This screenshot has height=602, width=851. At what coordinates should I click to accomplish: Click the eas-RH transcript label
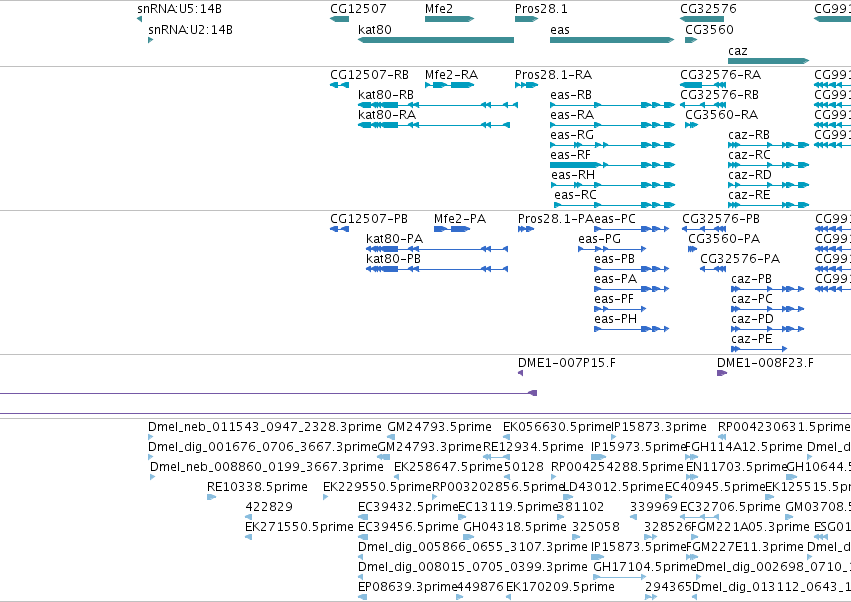[x=573, y=175]
